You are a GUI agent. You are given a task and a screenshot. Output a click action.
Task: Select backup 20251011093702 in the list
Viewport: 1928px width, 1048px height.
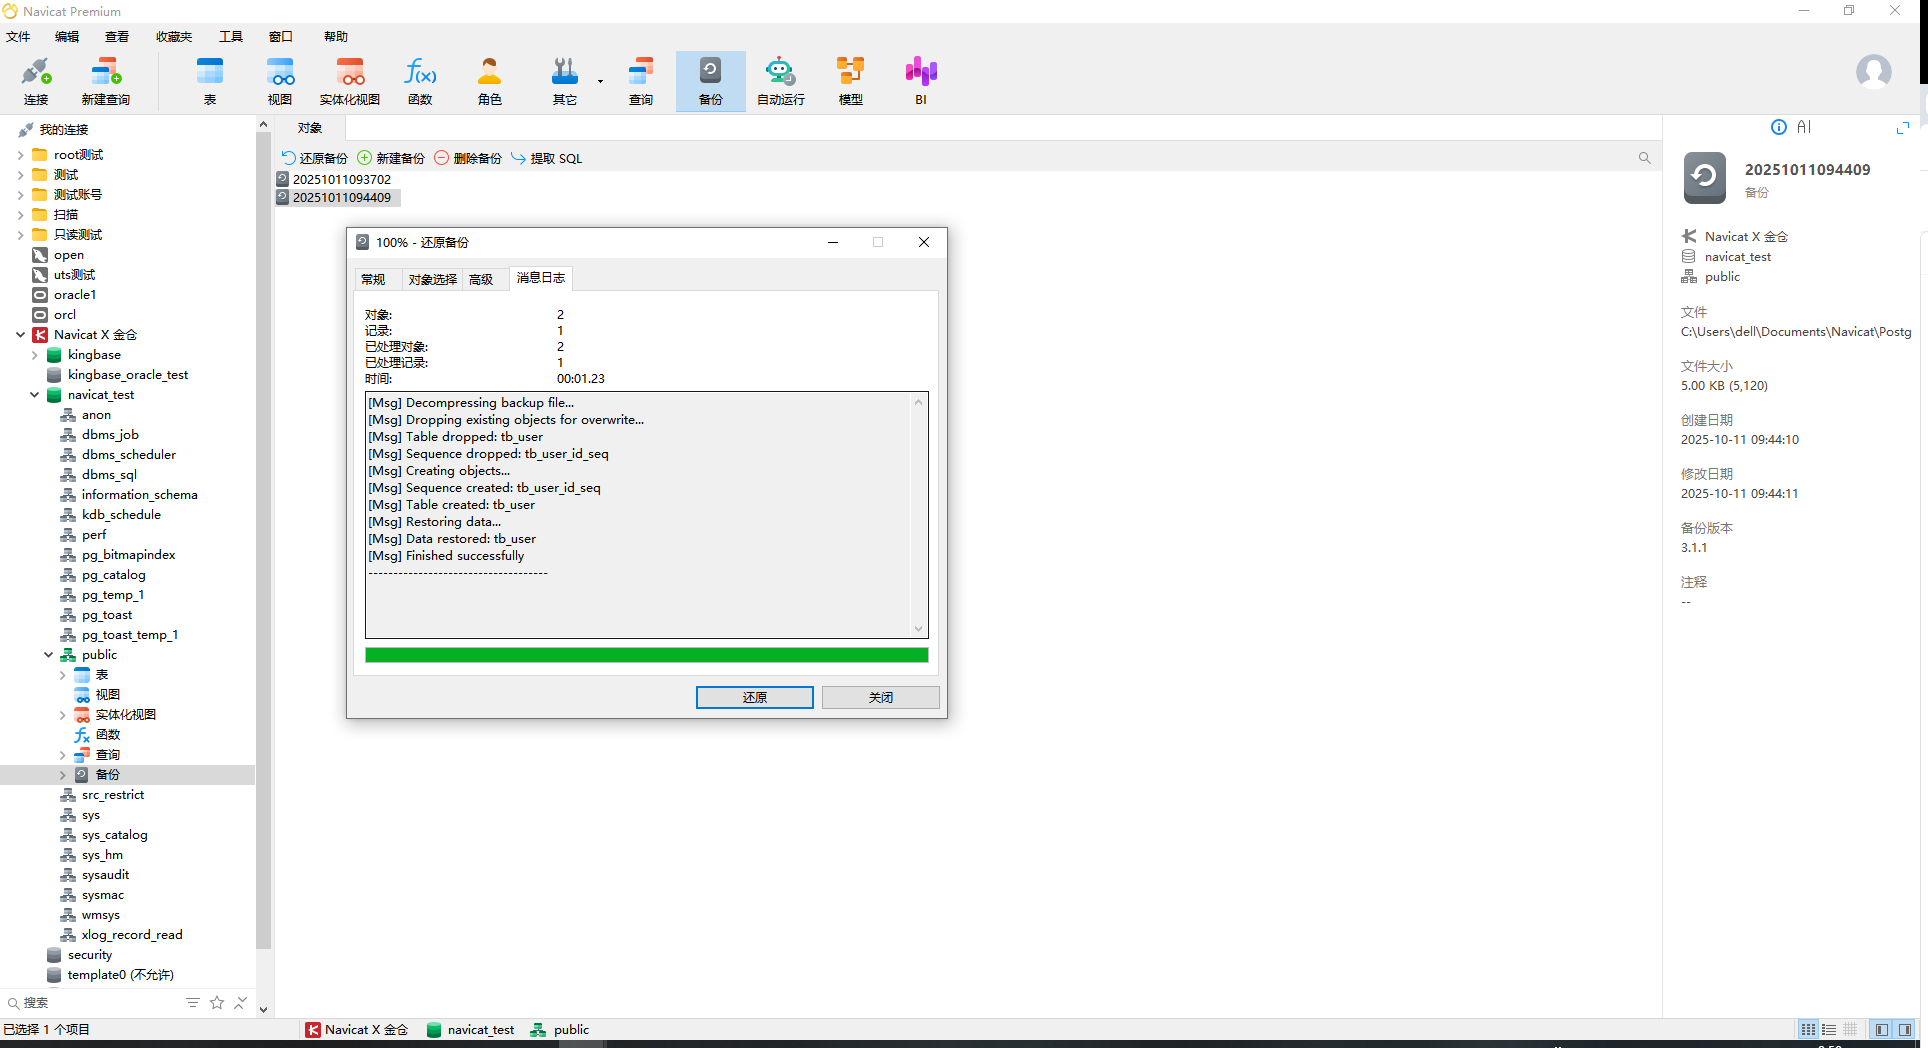click(x=341, y=179)
